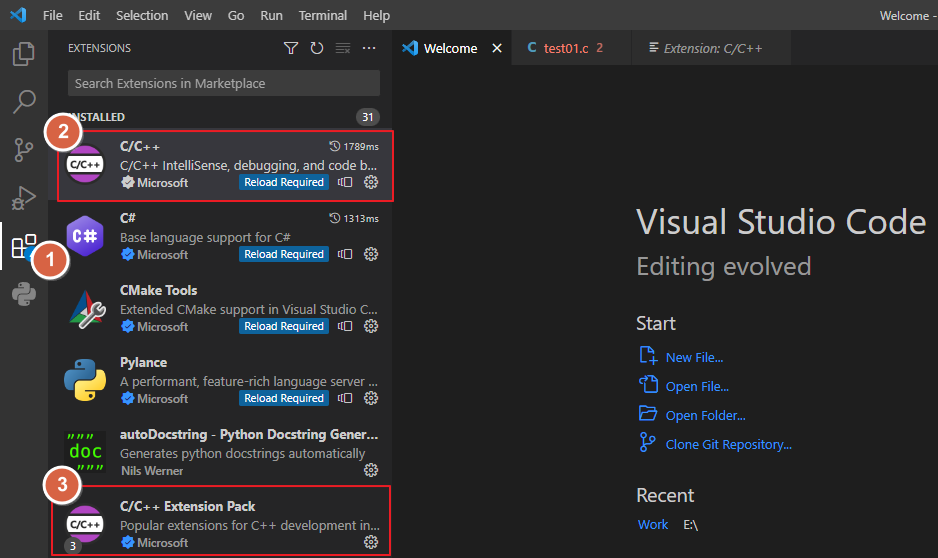This screenshot has width=938, height=558.
Task: Click the installed count badge 31
Action: tap(367, 117)
